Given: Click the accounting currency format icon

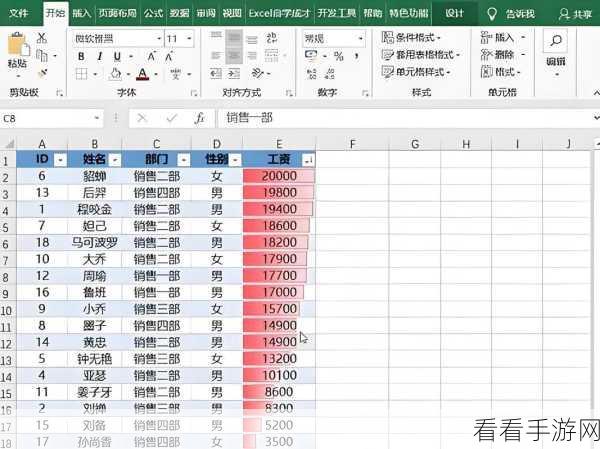Looking at the screenshot, I should click(x=311, y=56).
